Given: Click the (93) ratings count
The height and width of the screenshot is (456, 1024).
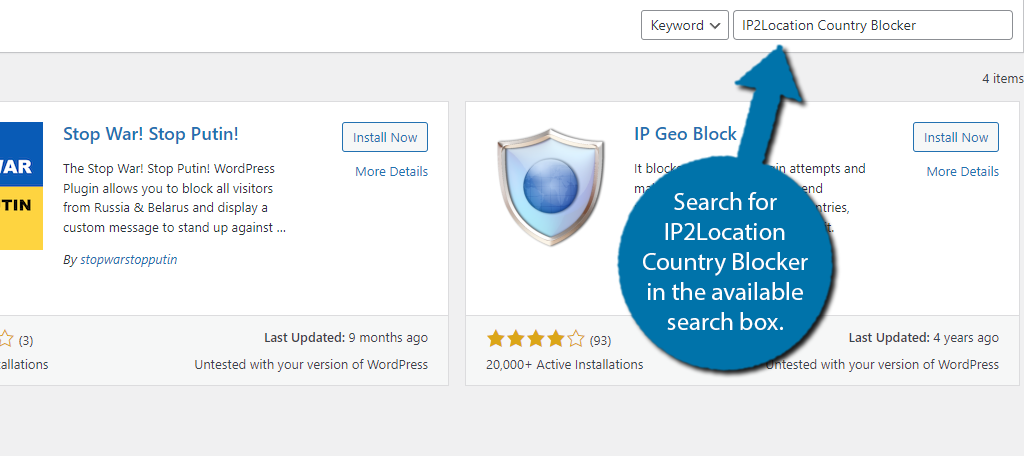Looking at the screenshot, I should [x=600, y=340].
